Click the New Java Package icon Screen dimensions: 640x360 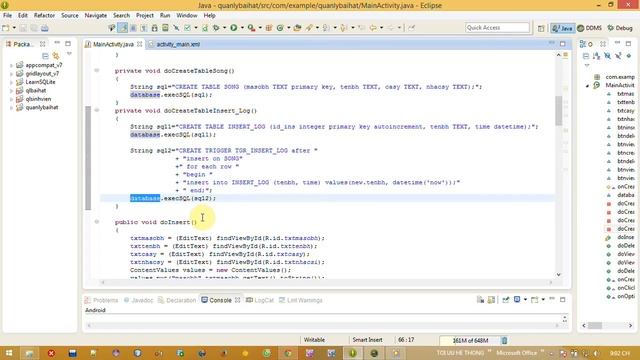(269, 28)
